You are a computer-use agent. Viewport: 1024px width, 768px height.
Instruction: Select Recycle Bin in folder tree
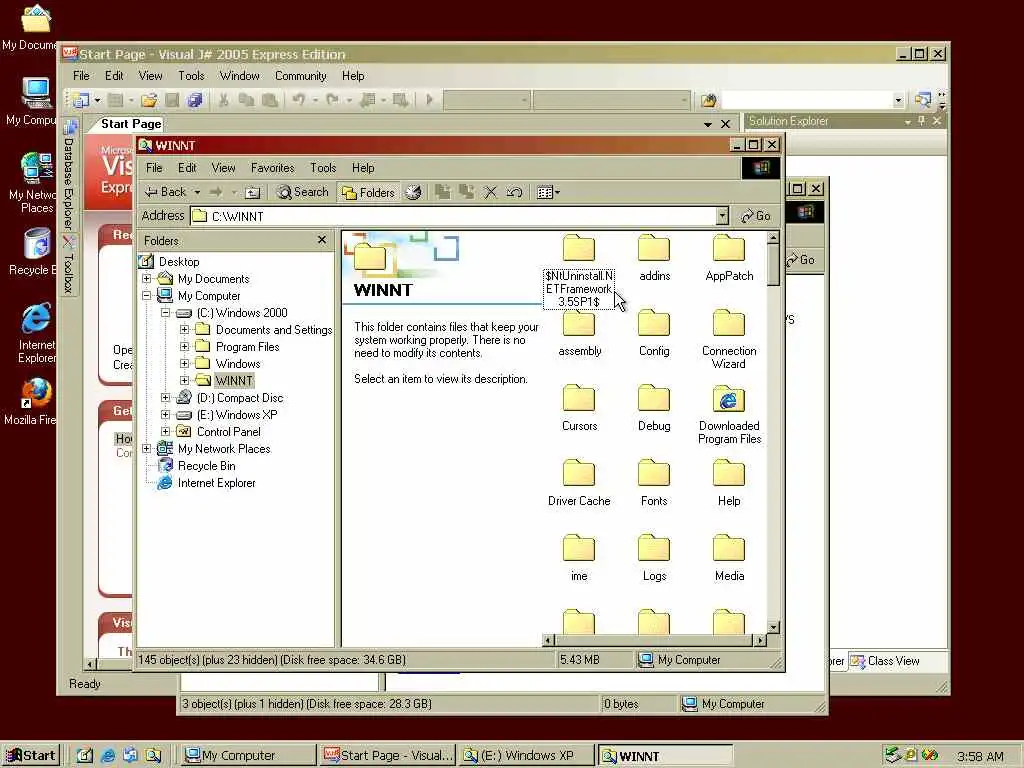(206, 466)
